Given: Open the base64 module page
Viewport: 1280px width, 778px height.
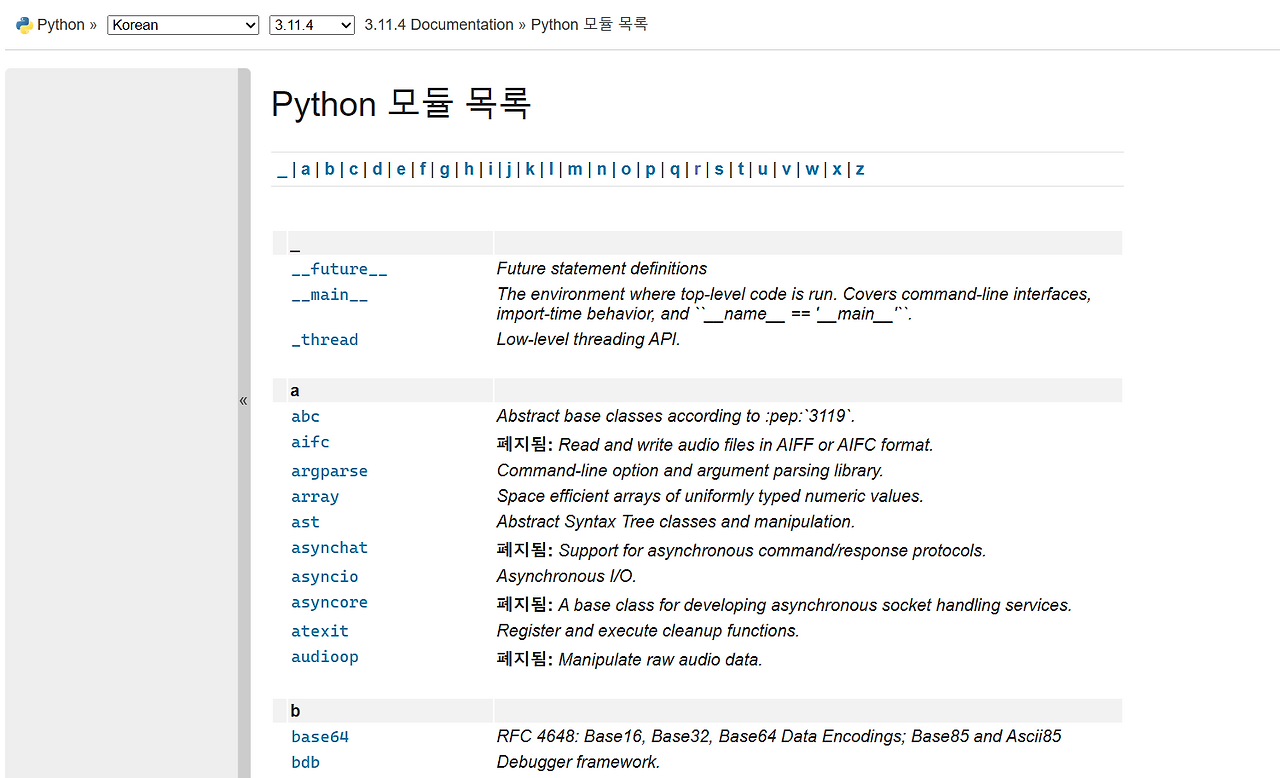Looking at the screenshot, I should point(319,736).
